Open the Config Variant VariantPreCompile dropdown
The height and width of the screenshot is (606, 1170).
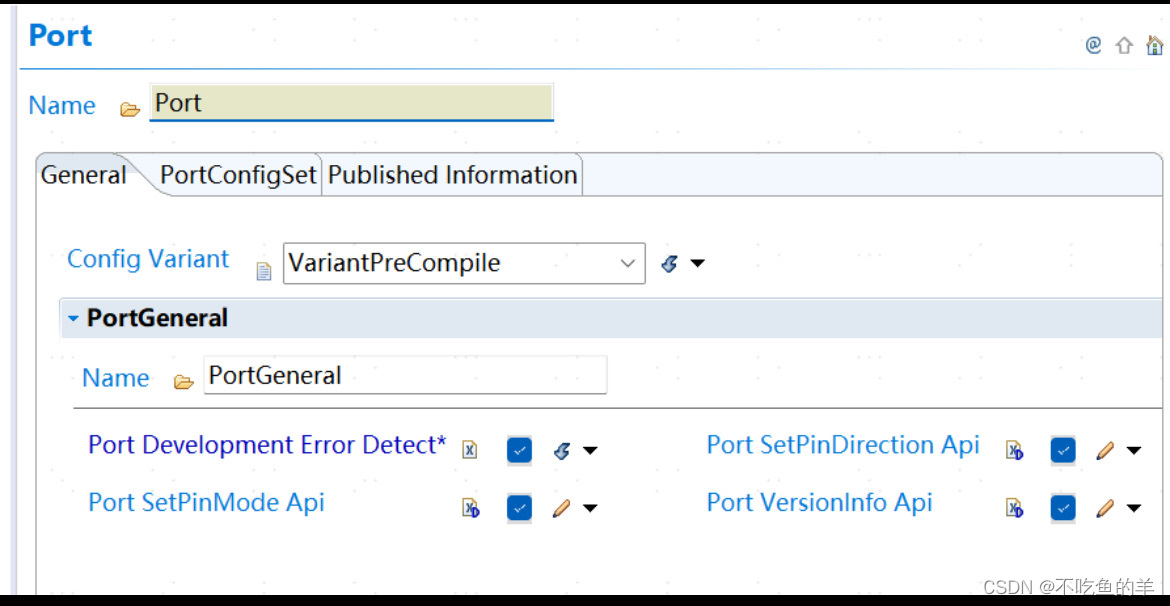464,263
